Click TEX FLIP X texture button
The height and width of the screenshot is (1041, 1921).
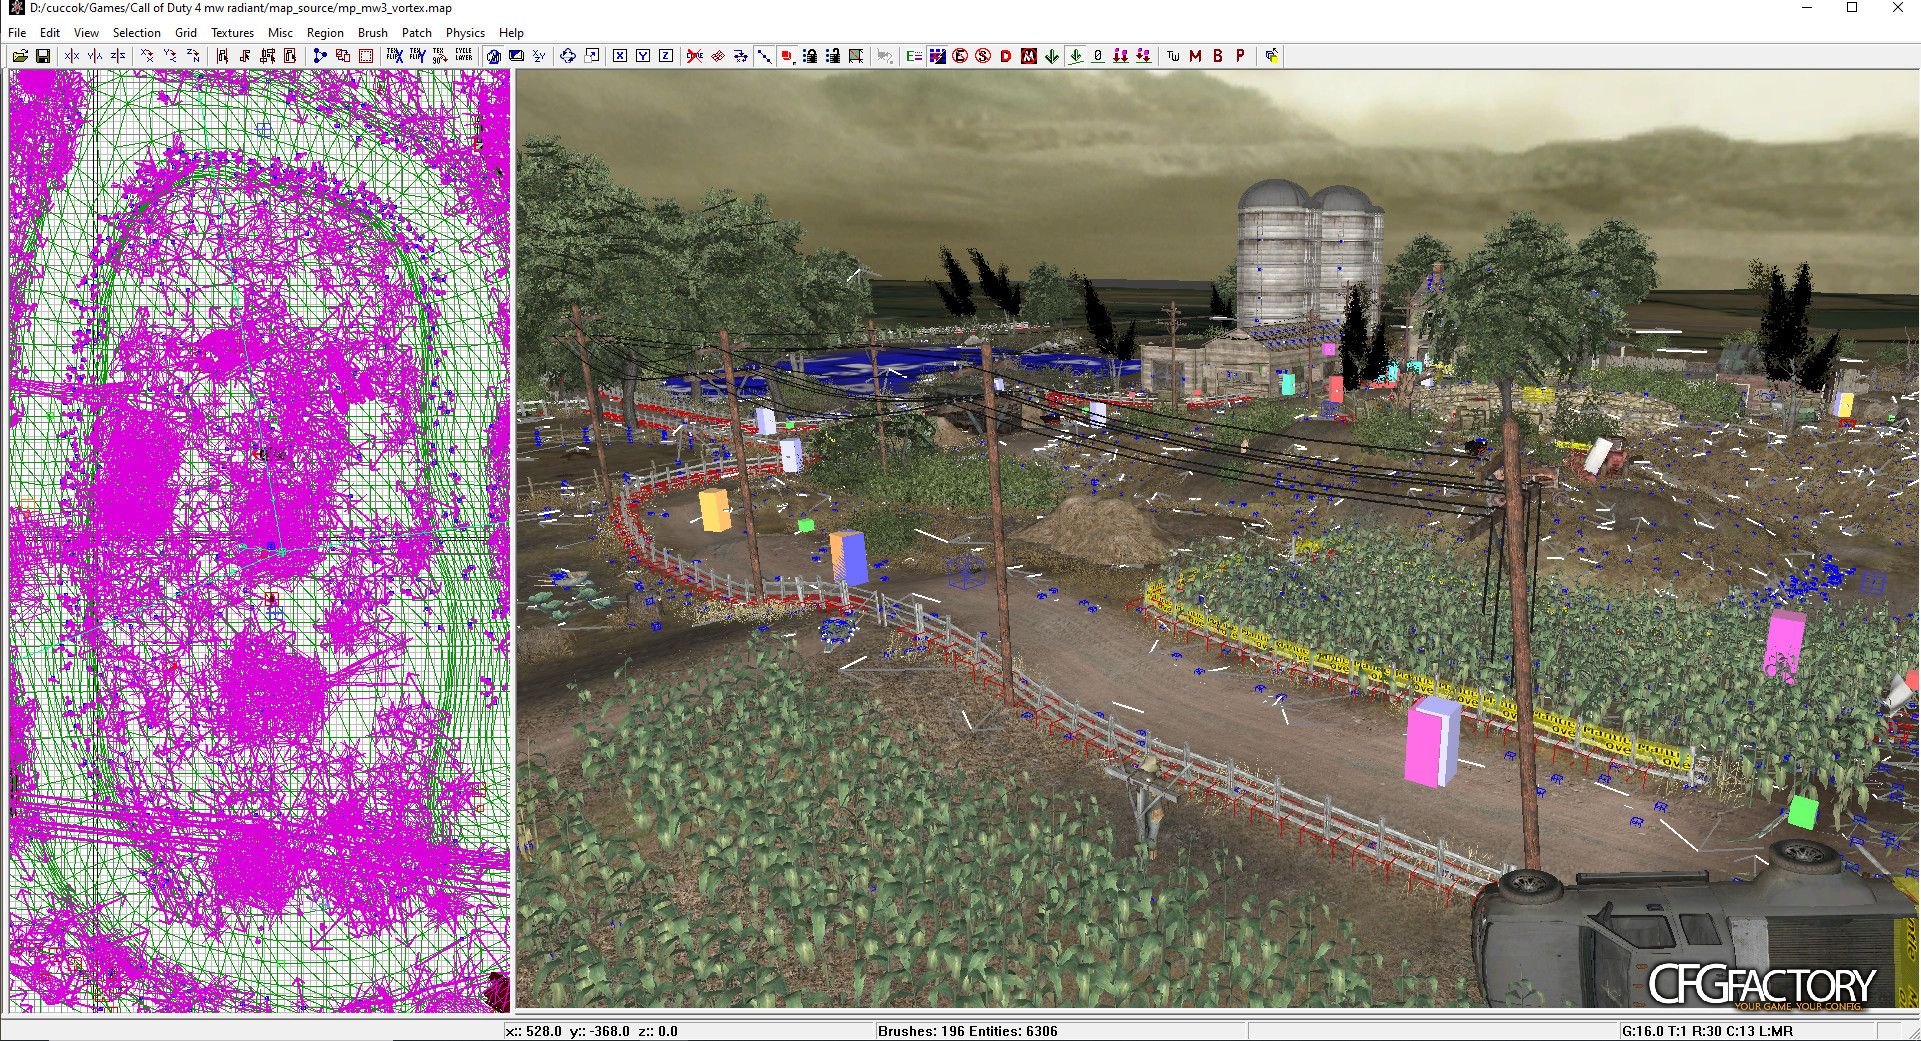[x=395, y=56]
